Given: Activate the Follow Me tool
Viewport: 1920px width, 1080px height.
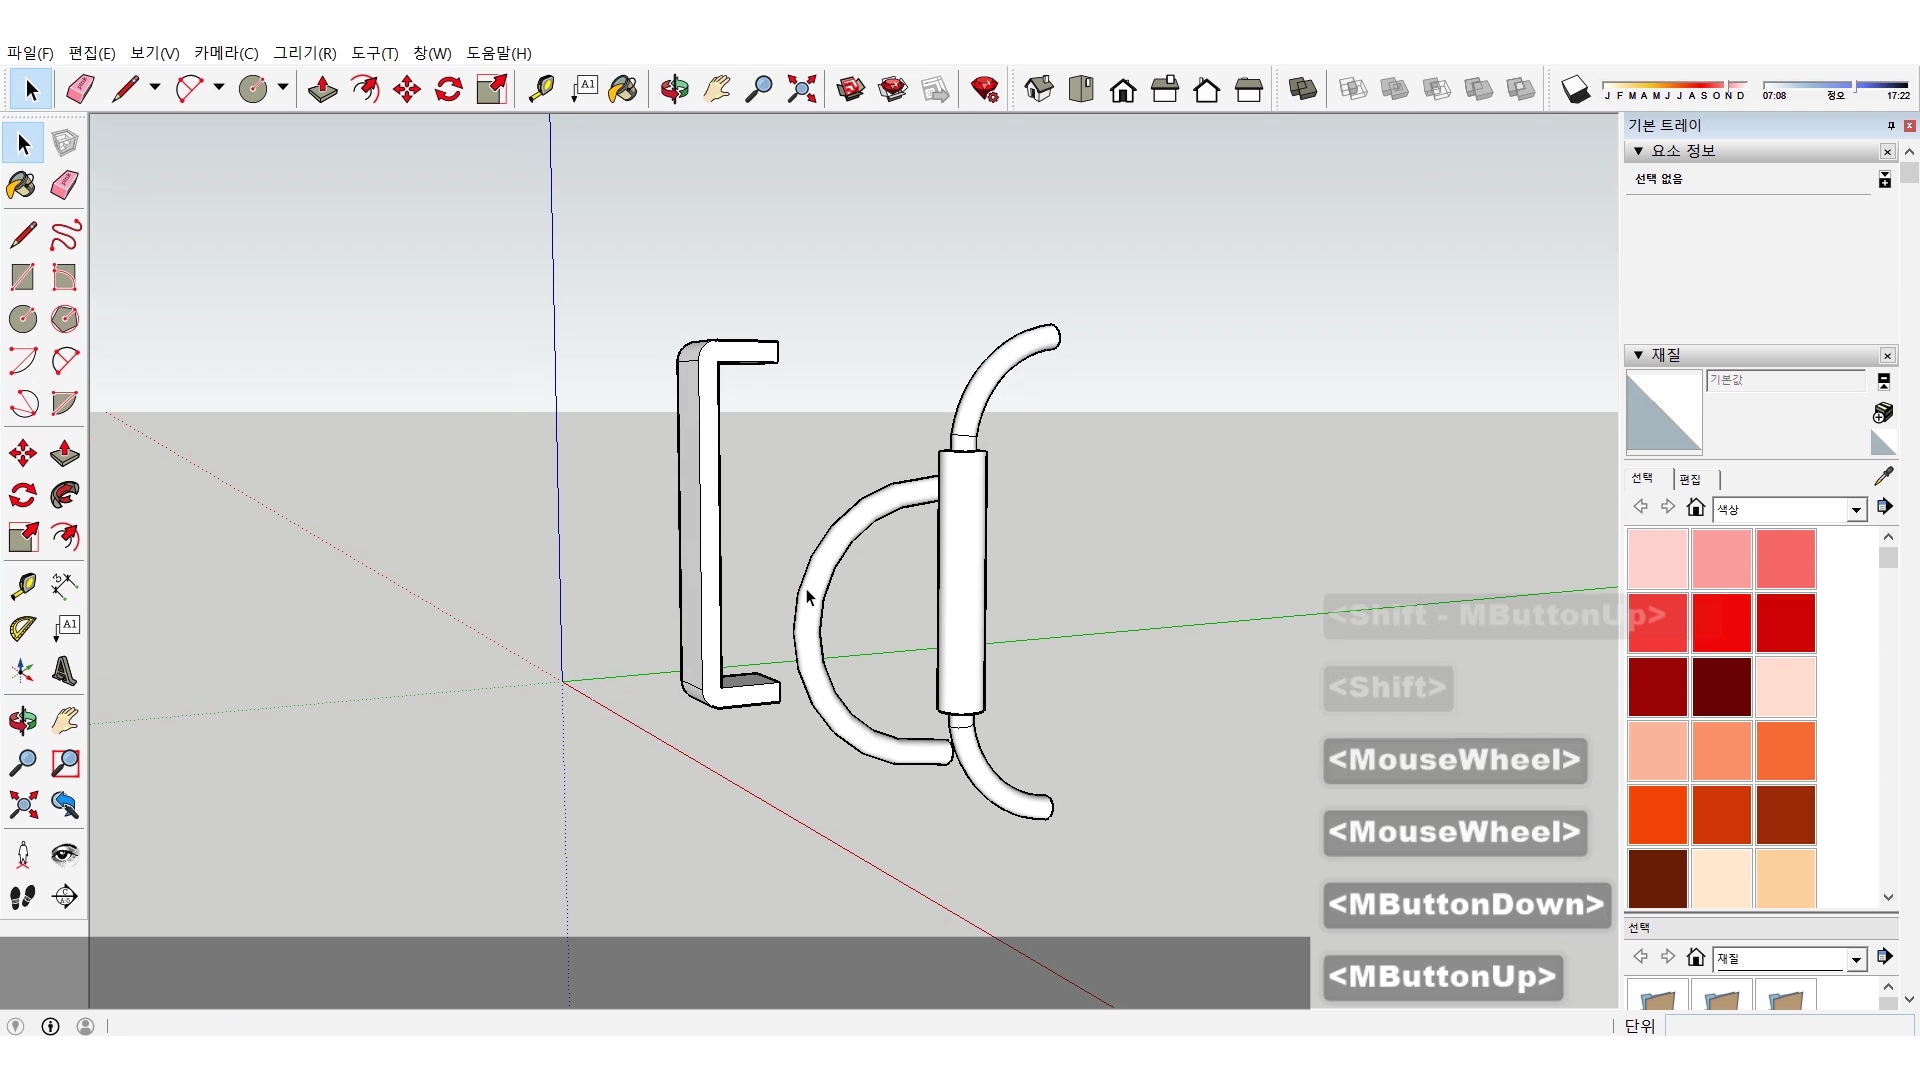Looking at the screenshot, I should 64,495.
